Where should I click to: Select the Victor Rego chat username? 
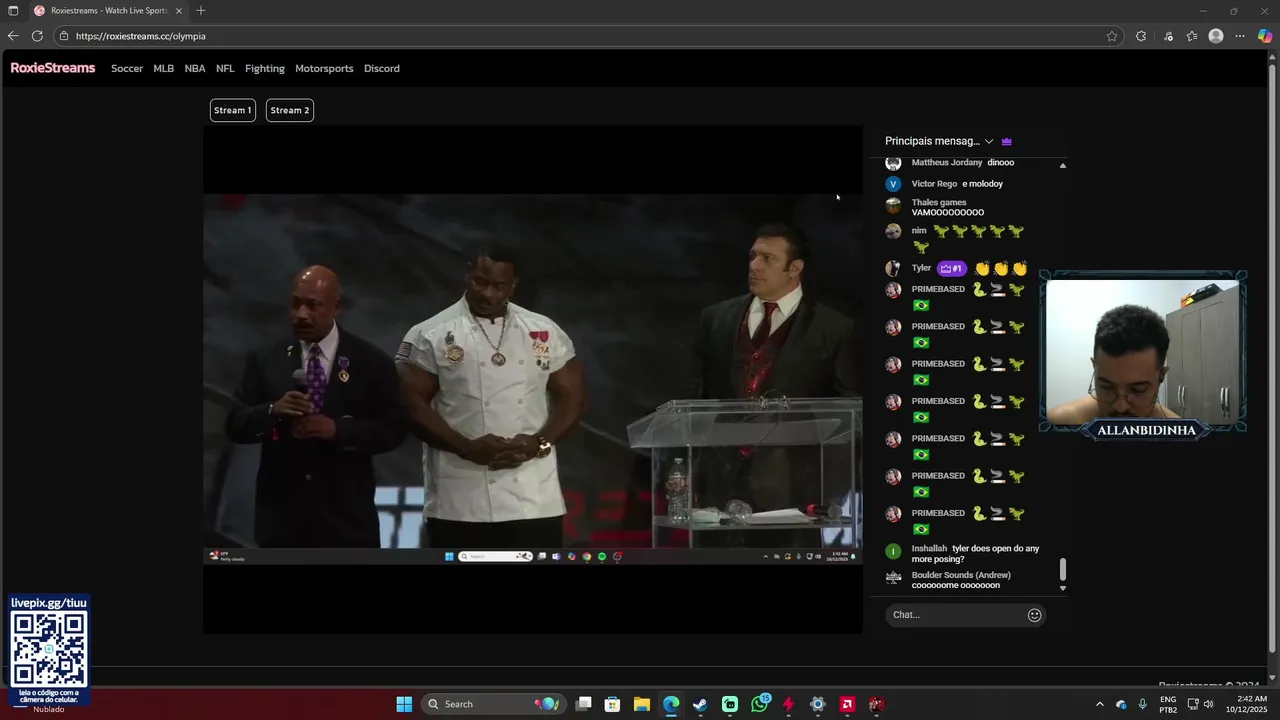point(934,184)
